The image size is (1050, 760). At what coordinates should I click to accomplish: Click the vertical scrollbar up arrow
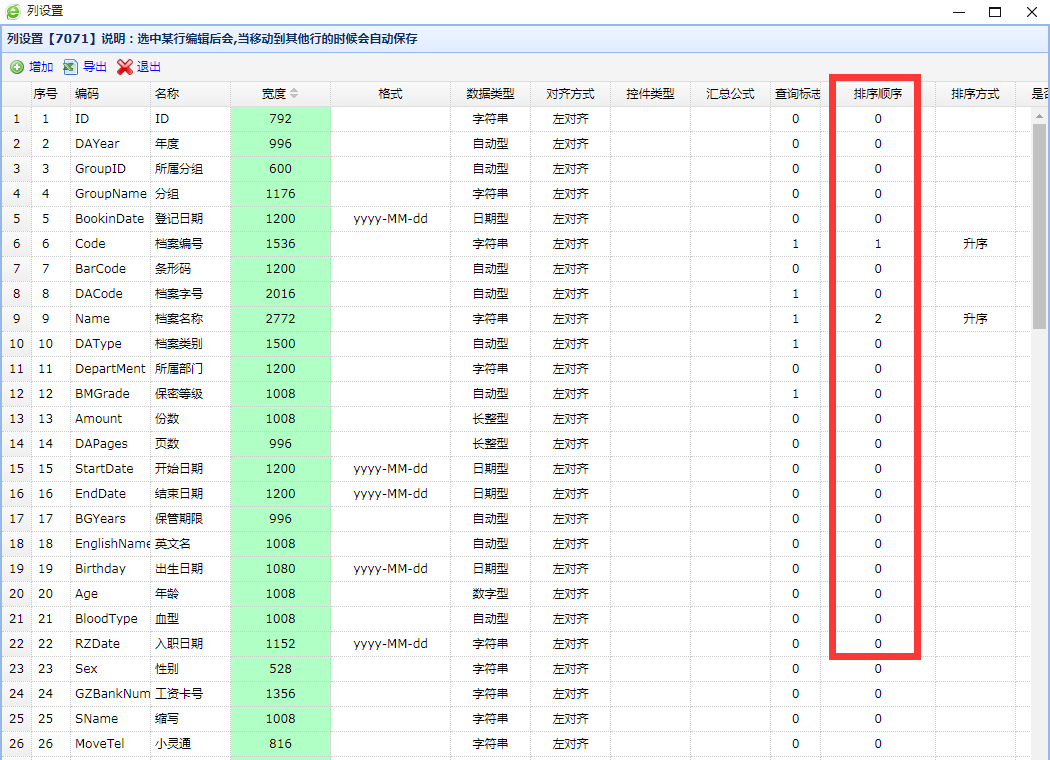tap(1039, 115)
